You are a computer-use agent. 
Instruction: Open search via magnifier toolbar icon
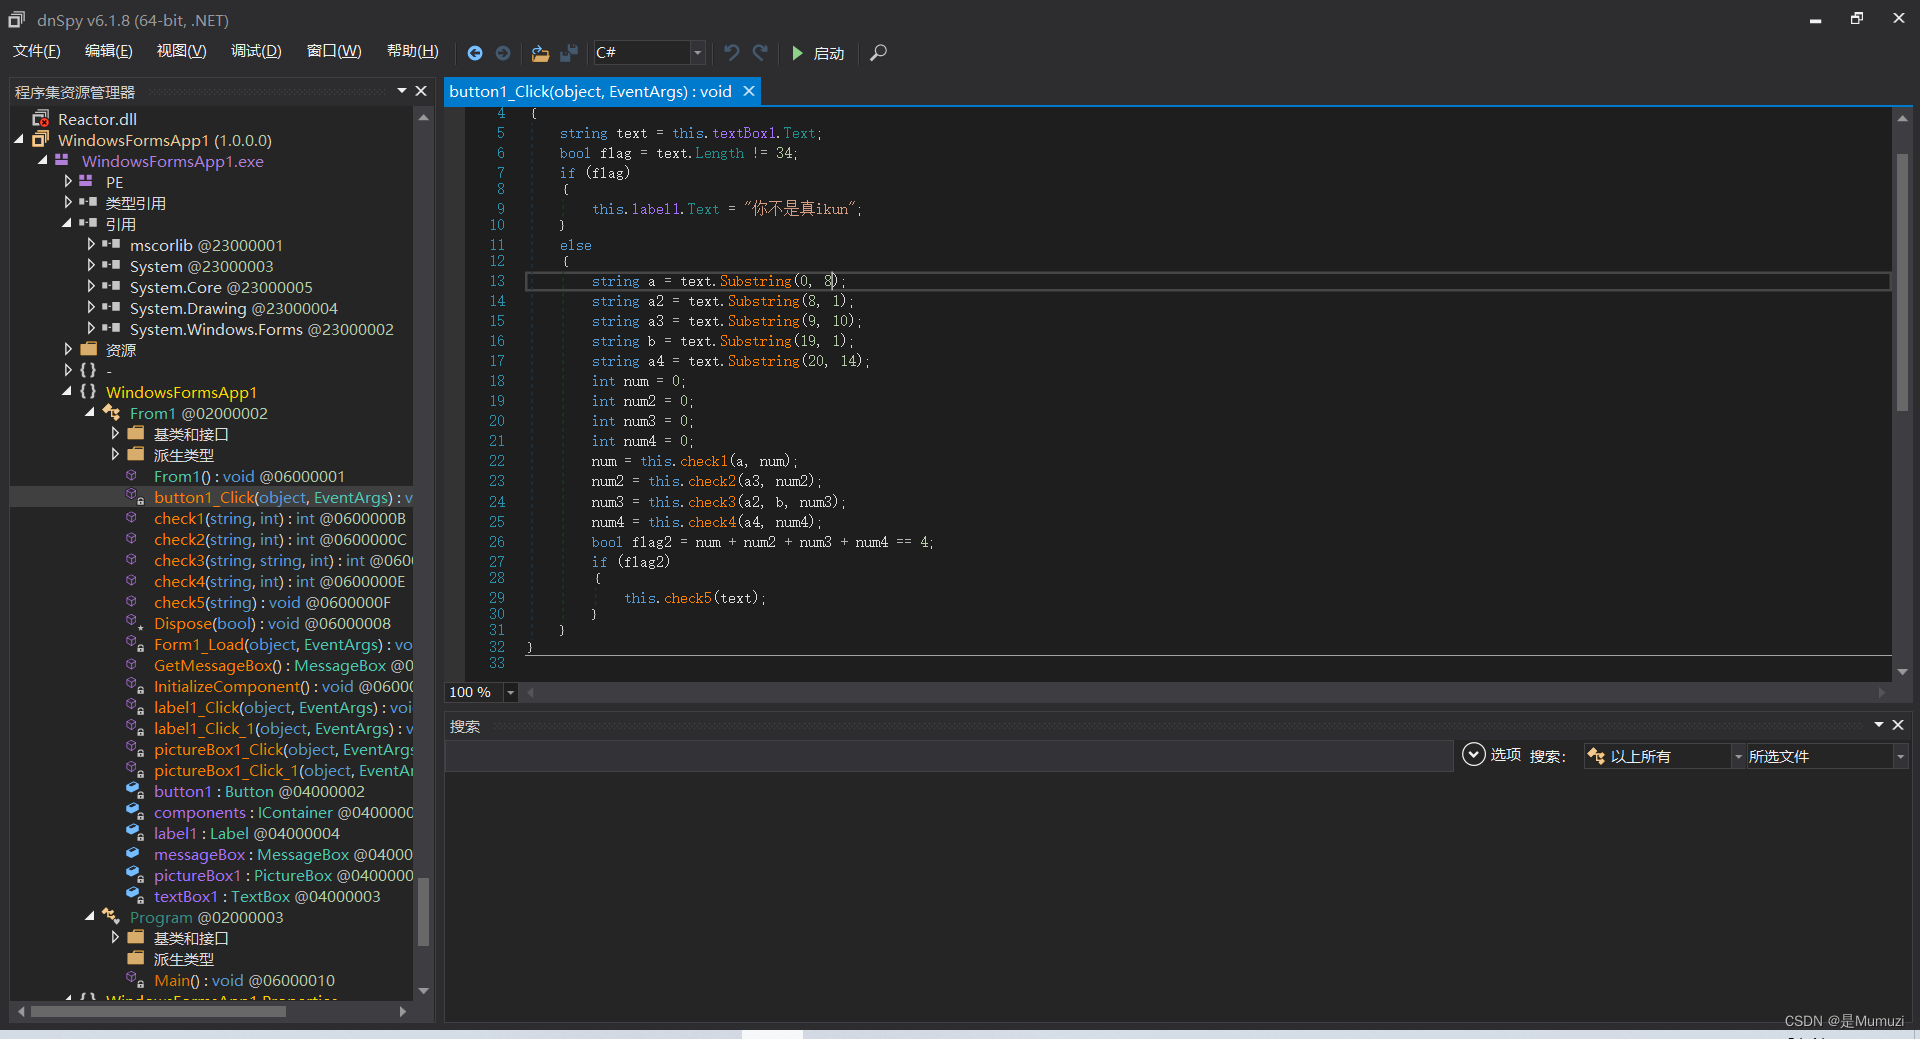tap(878, 53)
